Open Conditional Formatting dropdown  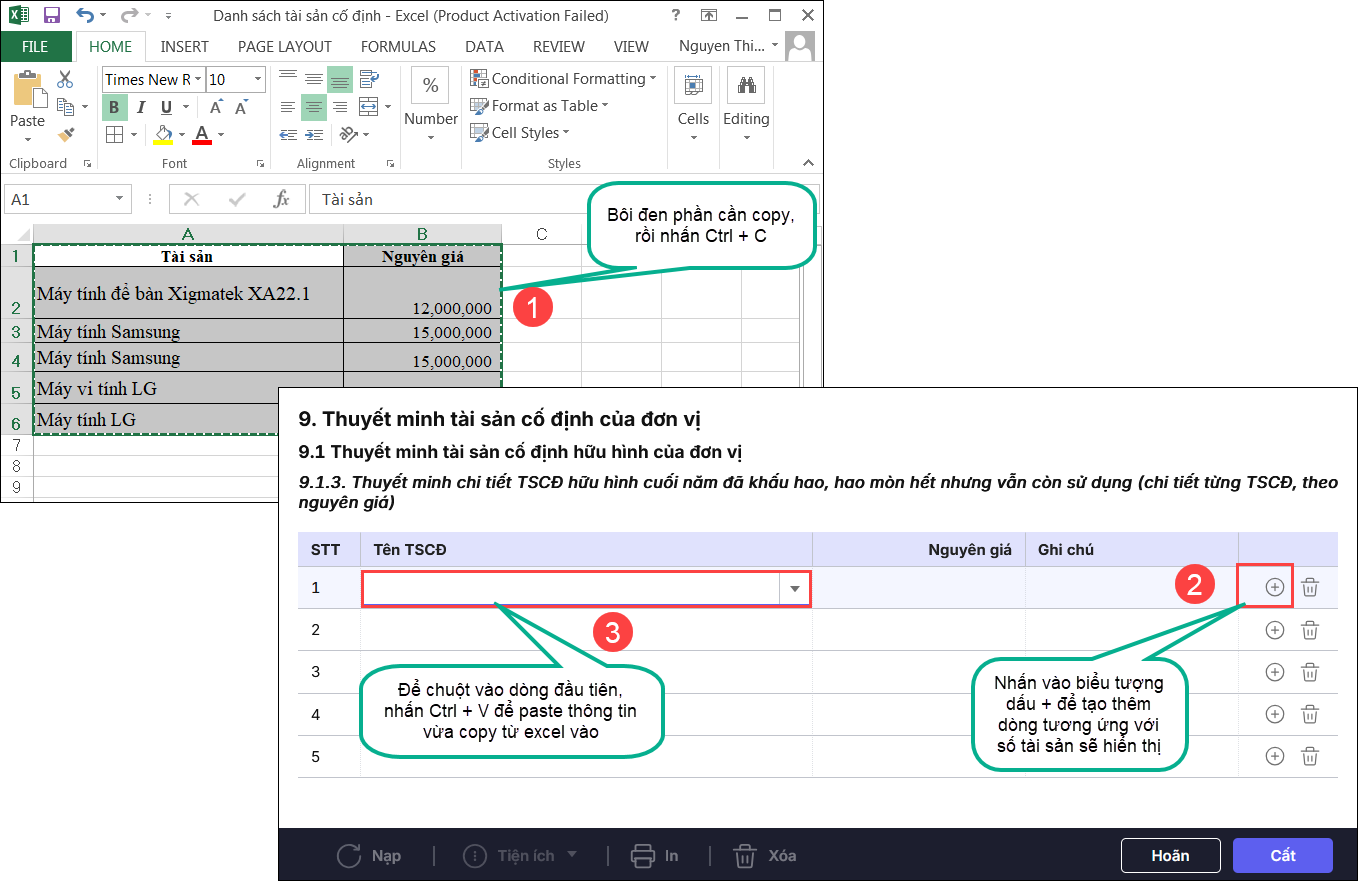[x=563, y=79]
